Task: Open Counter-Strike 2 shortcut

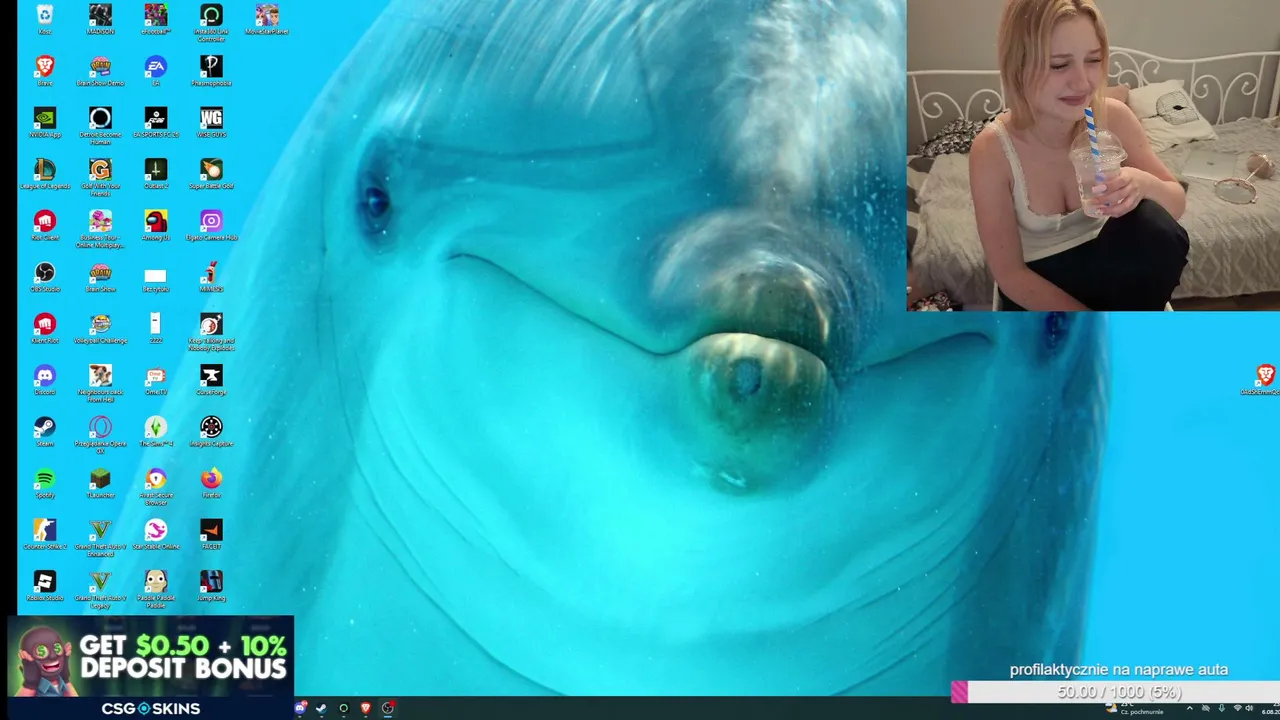Action: [44, 534]
